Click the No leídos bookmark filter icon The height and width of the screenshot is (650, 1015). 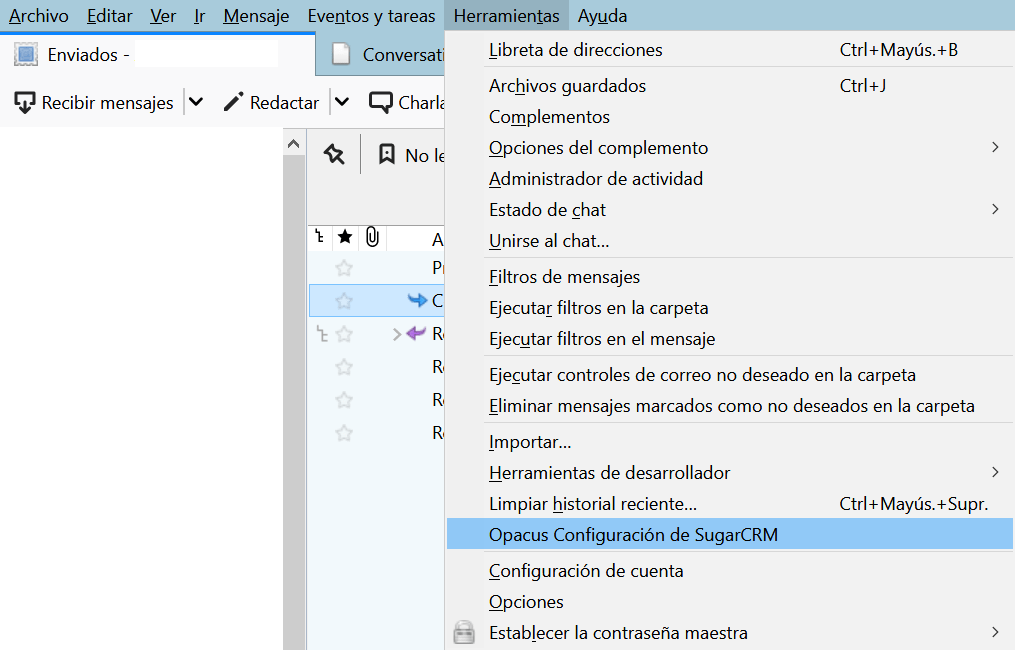tap(386, 155)
